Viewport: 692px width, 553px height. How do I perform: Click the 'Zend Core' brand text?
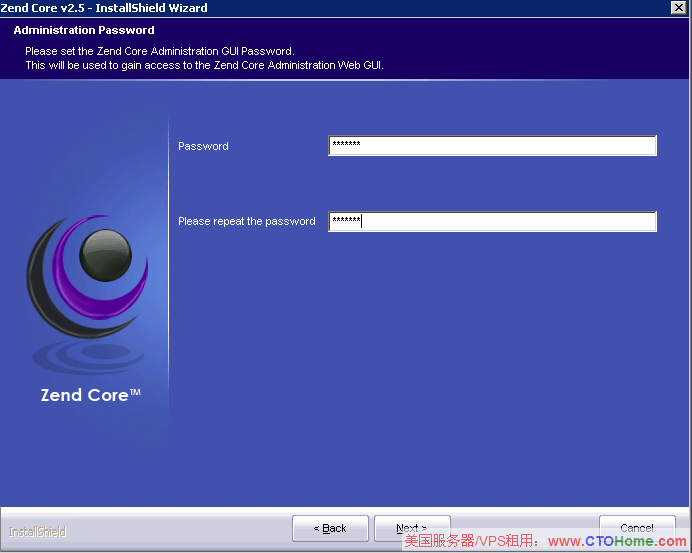point(90,395)
